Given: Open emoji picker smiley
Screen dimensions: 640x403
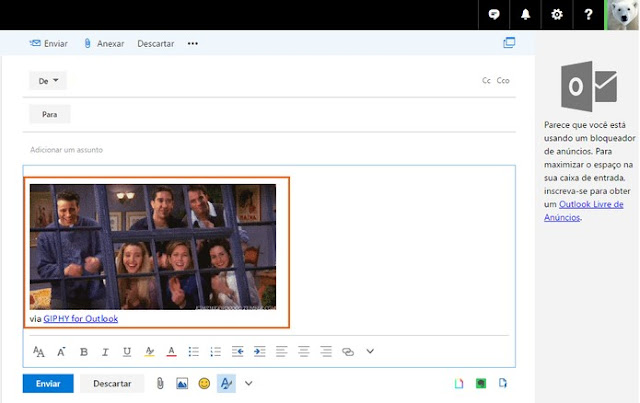Looking at the screenshot, I should 204,383.
